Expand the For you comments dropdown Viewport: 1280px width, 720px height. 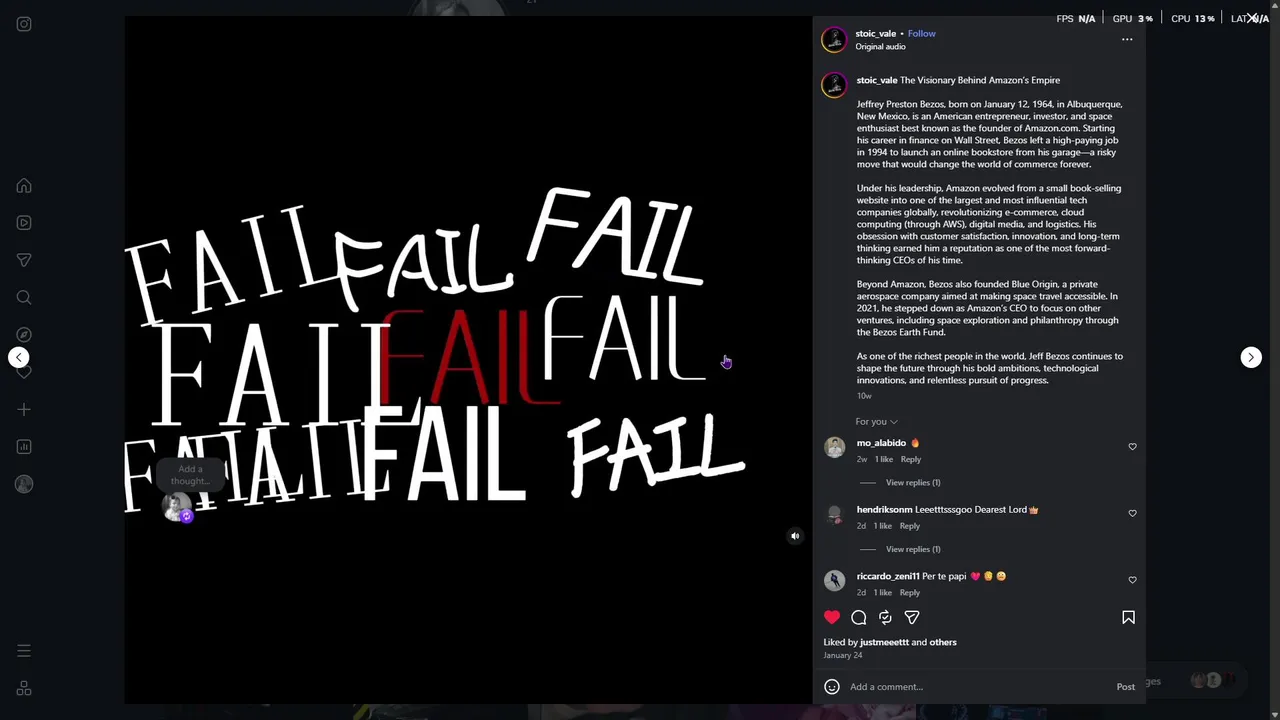click(x=876, y=422)
